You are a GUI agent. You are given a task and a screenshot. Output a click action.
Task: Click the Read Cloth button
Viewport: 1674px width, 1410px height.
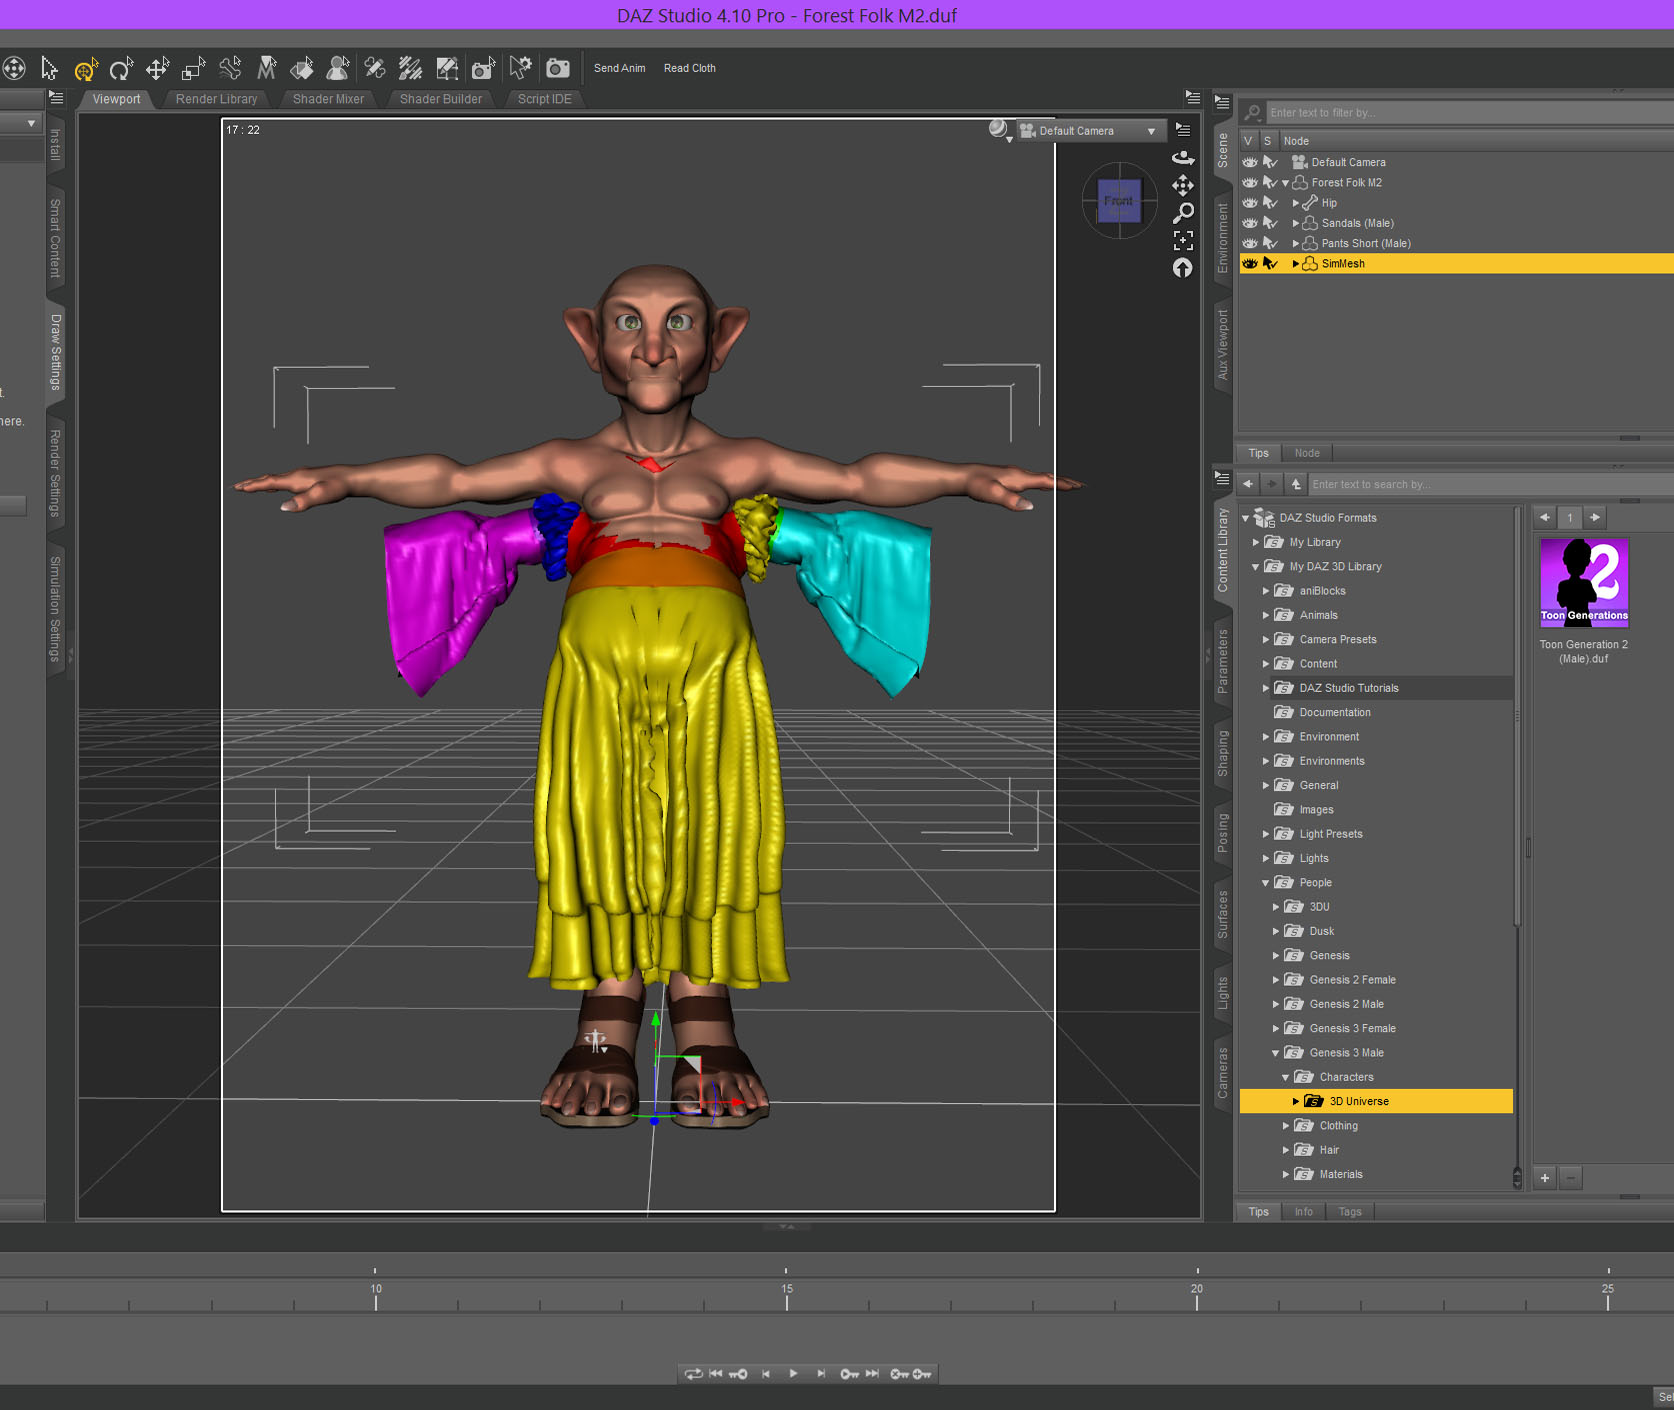(x=689, y=68)
